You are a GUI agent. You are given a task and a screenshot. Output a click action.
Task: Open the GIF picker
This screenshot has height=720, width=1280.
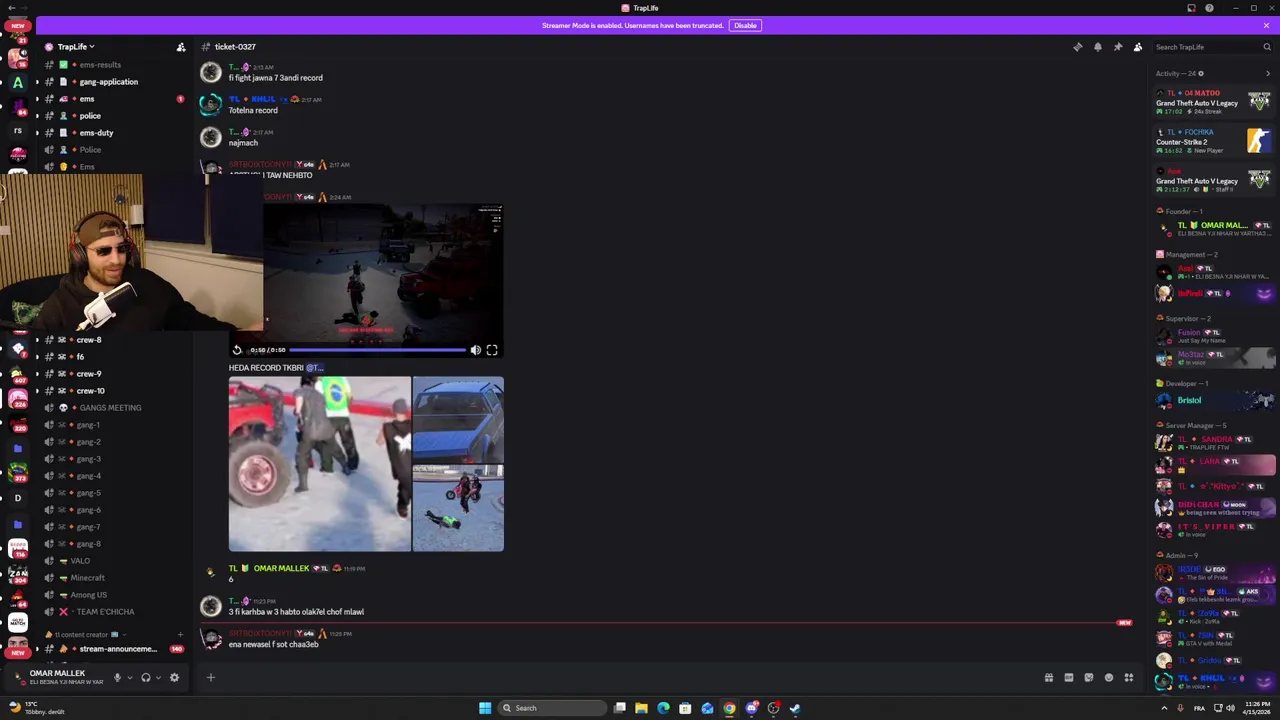click(x=1068, y=678)
